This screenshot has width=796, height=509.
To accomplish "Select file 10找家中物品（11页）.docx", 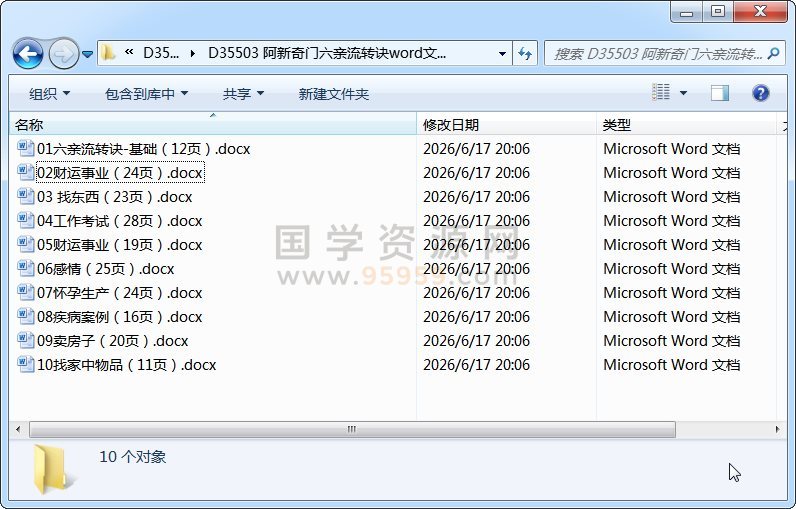I will [127, 364].
